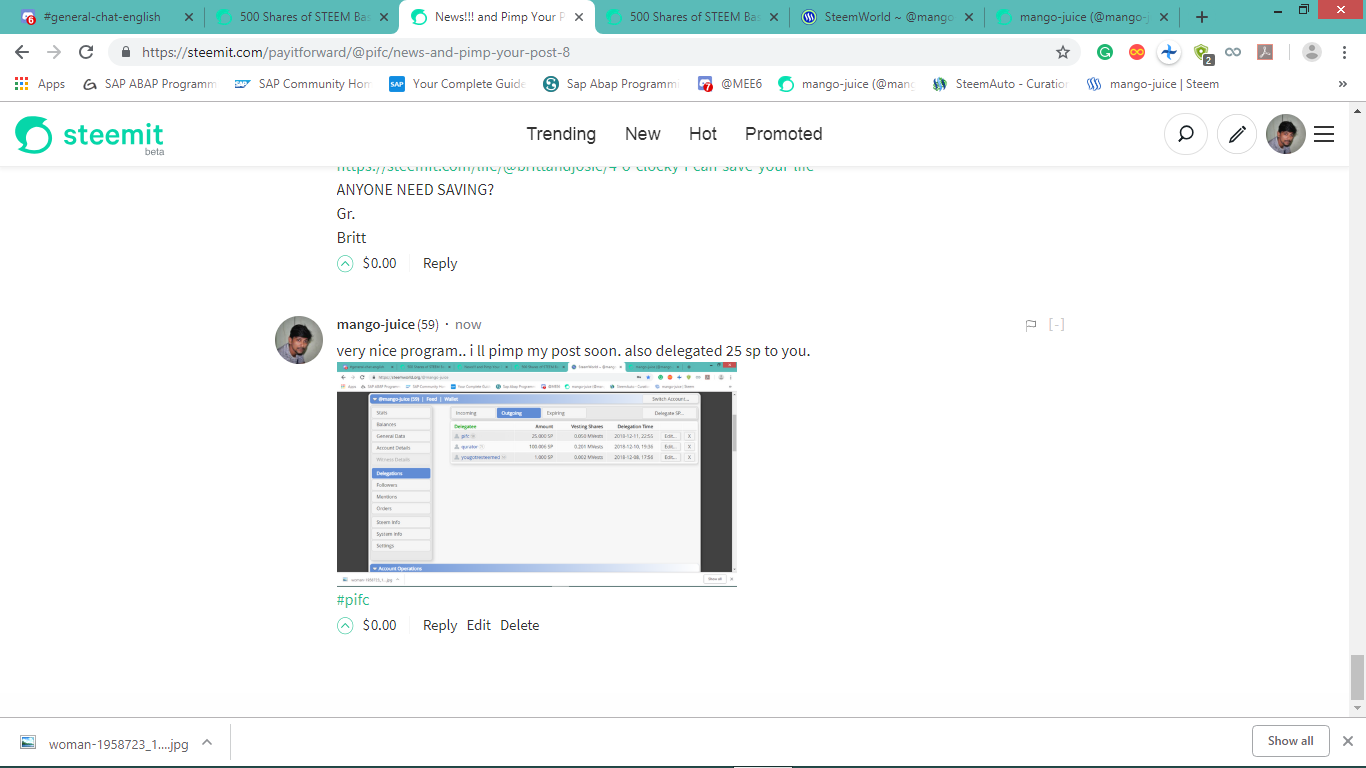This screenshot has width=1366, height=768.
Task: Reply to the mango-juice comment
Action: pyautogui.click(x=440, y=626)
